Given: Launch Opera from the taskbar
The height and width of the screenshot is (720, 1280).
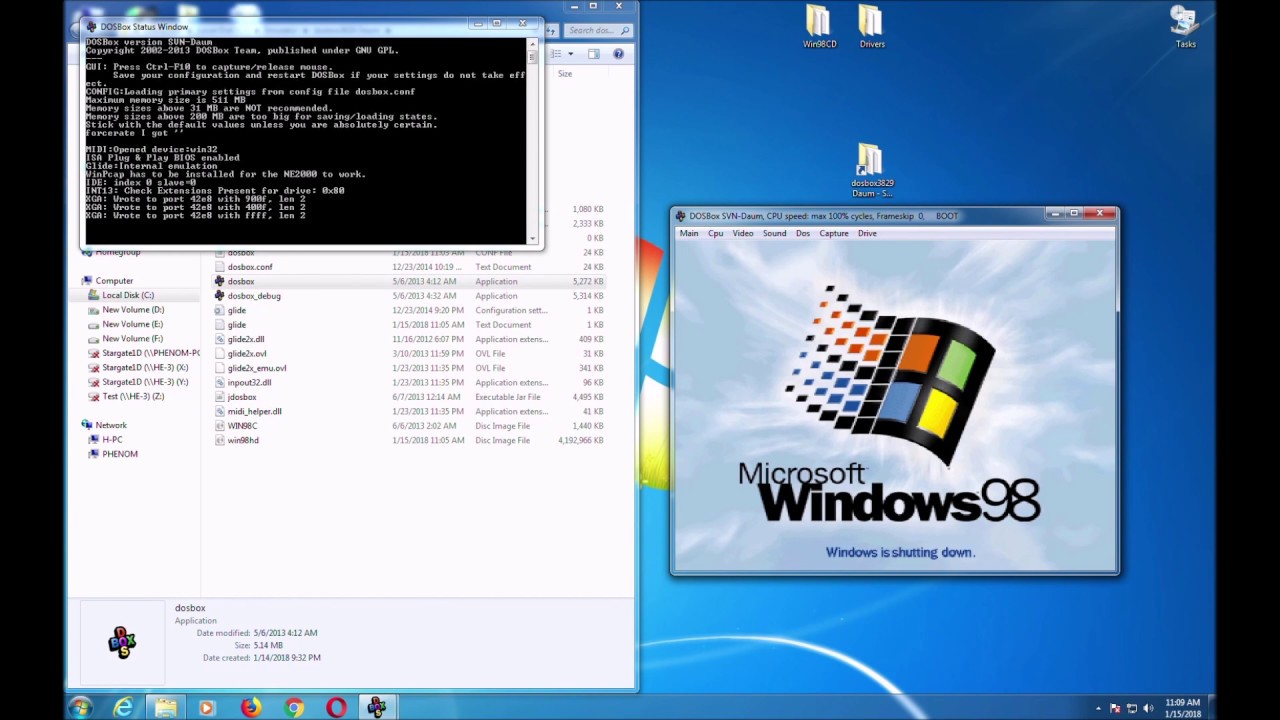Looking at the screenshot, I should click(x=336, y=708).
